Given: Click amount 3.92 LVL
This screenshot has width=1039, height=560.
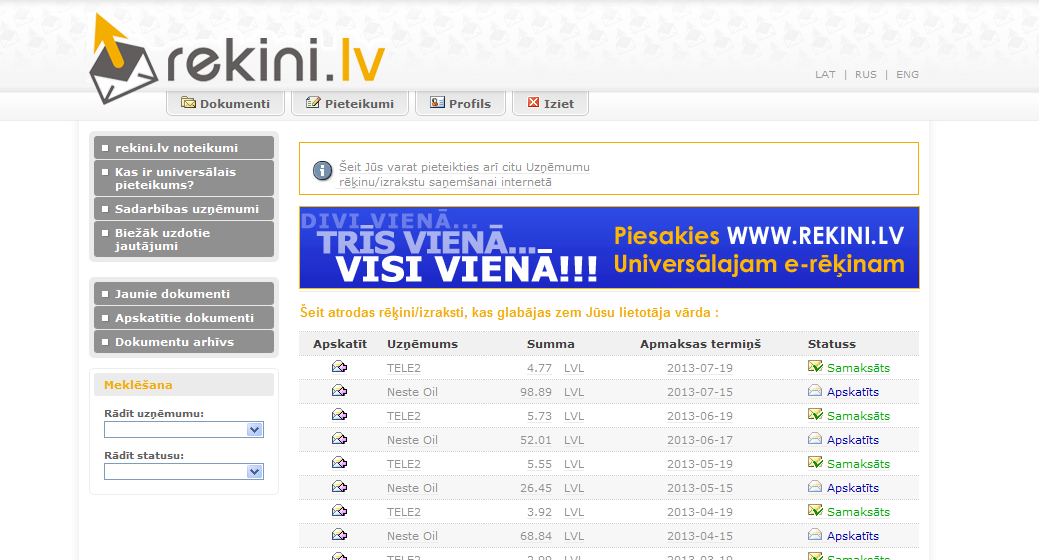Looking at the screenshot, I should coord(555,512).
